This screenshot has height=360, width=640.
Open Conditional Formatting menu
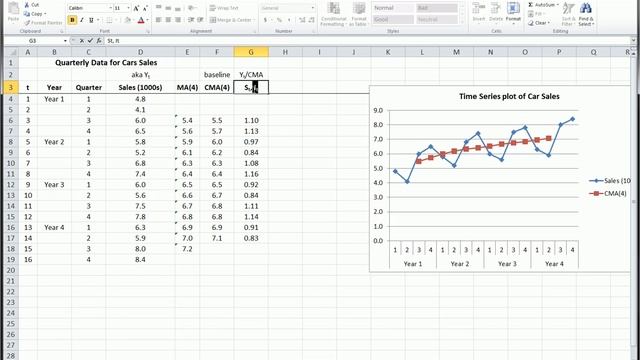click(334, 14)
